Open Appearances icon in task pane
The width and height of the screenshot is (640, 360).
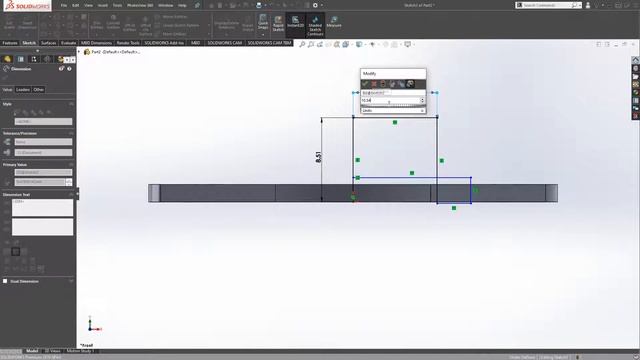(x=636, y=92)
